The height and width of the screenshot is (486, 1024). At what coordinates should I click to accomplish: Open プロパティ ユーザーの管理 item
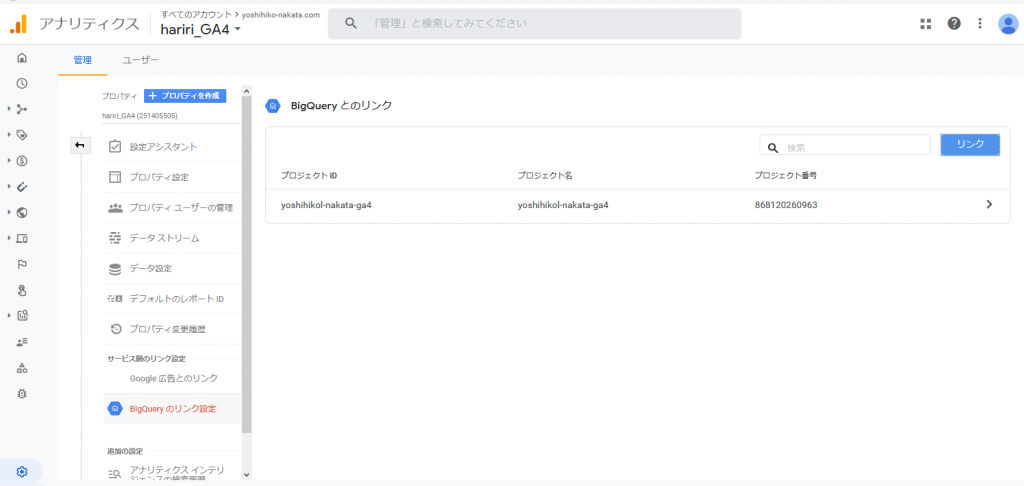(172, 208)
